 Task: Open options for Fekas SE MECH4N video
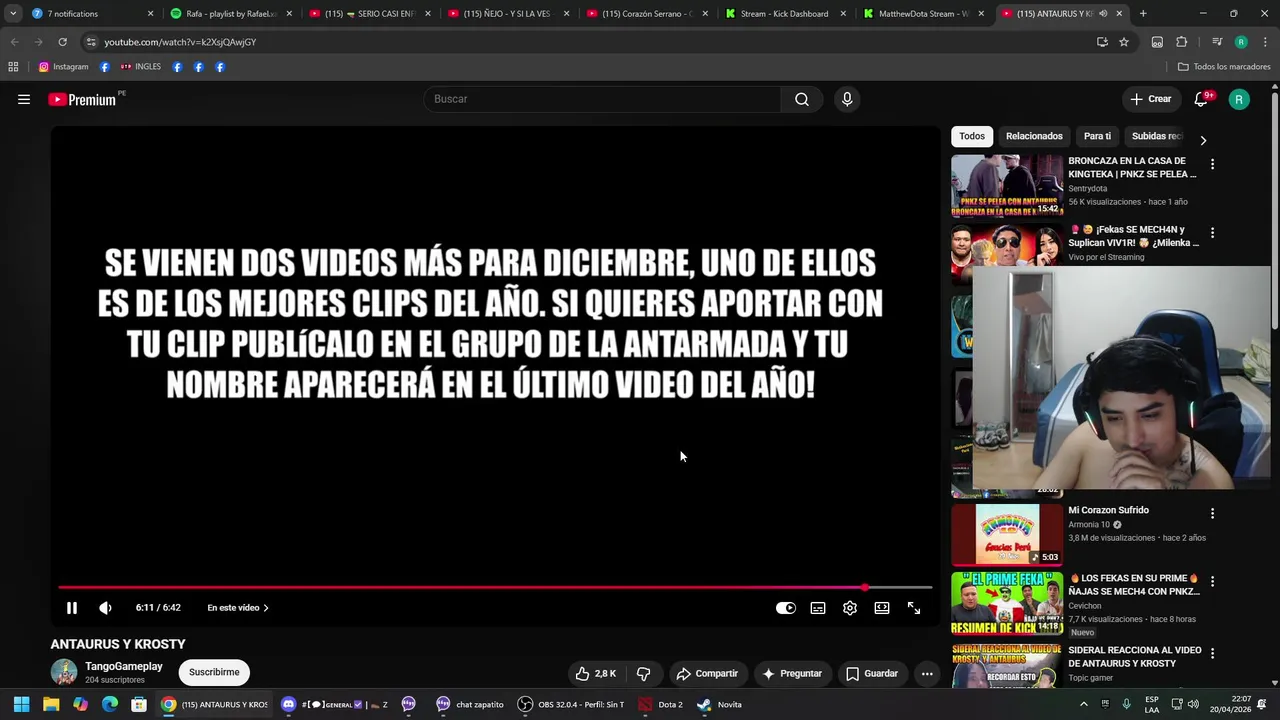click(1212, 233)
